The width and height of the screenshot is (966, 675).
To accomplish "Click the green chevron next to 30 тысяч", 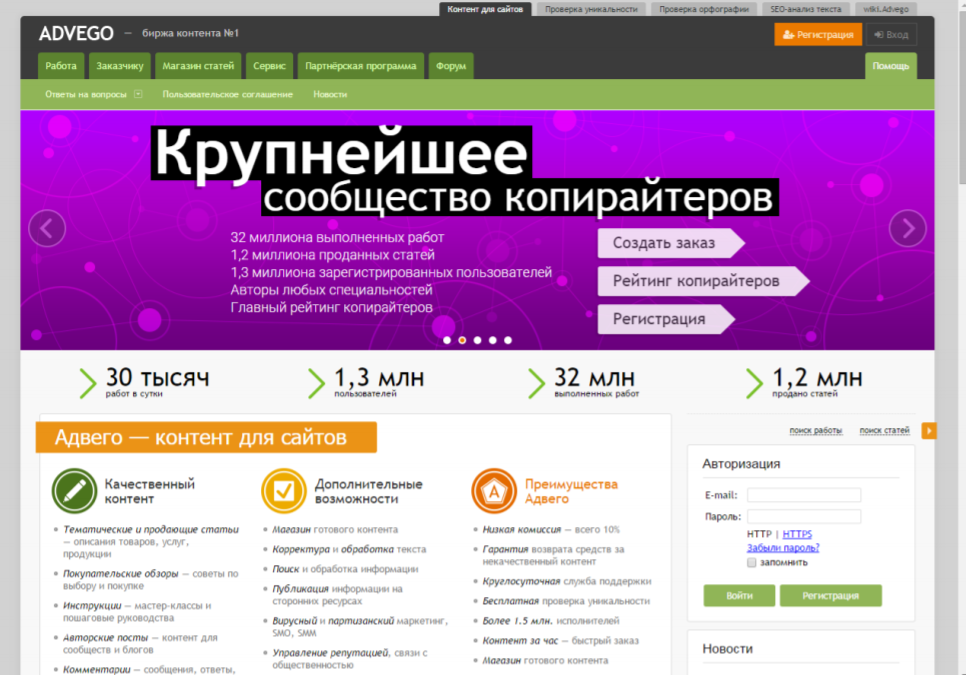I will coord(88,383).
